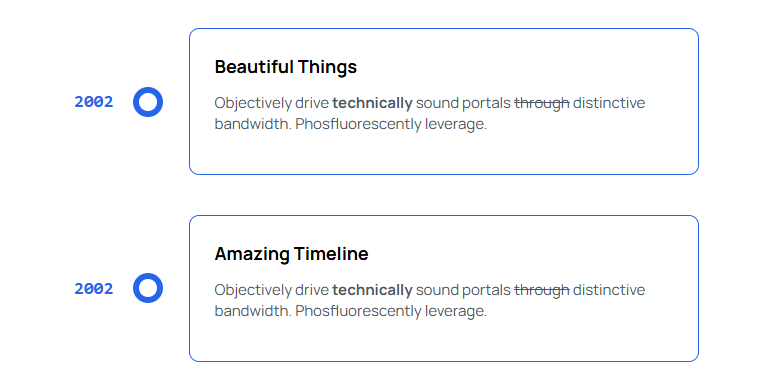
Task: Click the Beautiful Things heading
Action: tap(285, 67)
